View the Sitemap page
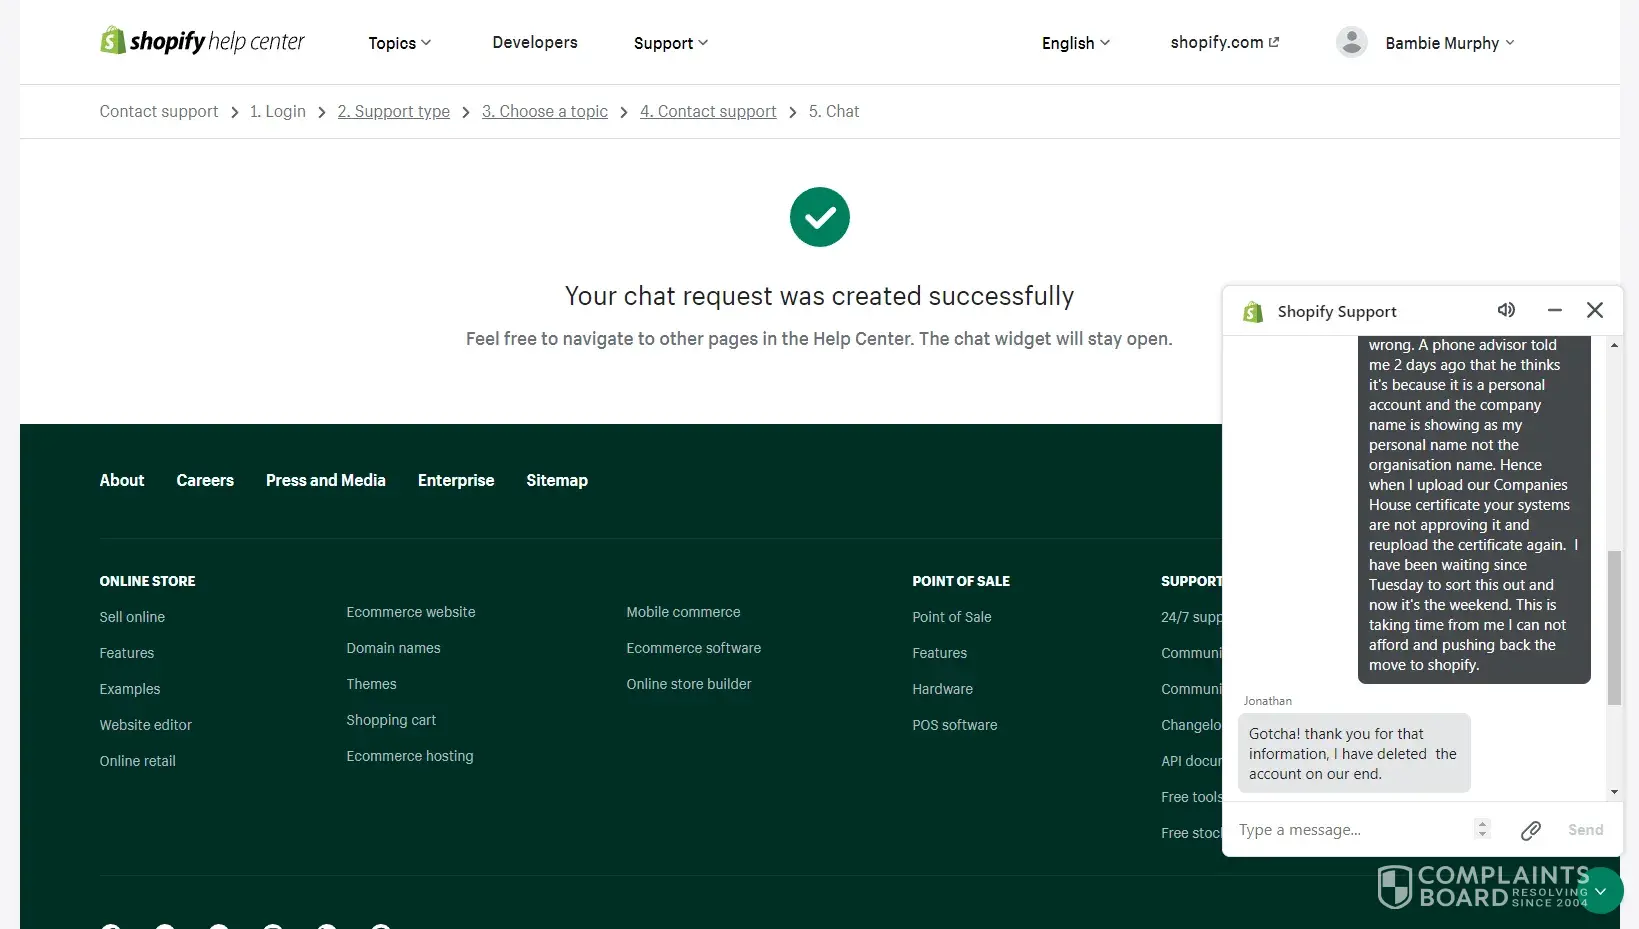The width and height of the screenshot is (1639, 929). pyautogui.click(x=557, y=480)
